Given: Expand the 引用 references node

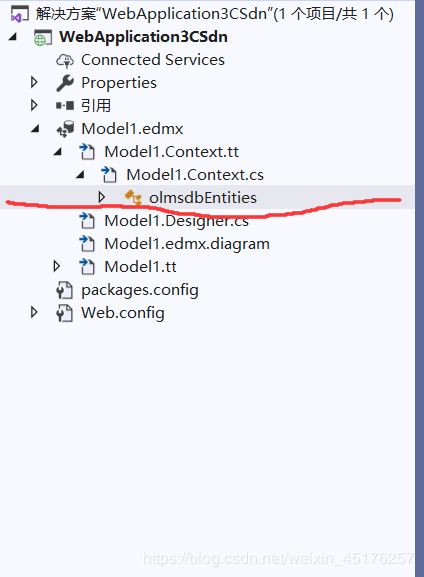Looking at the screenshot, I should pos(34,106).
